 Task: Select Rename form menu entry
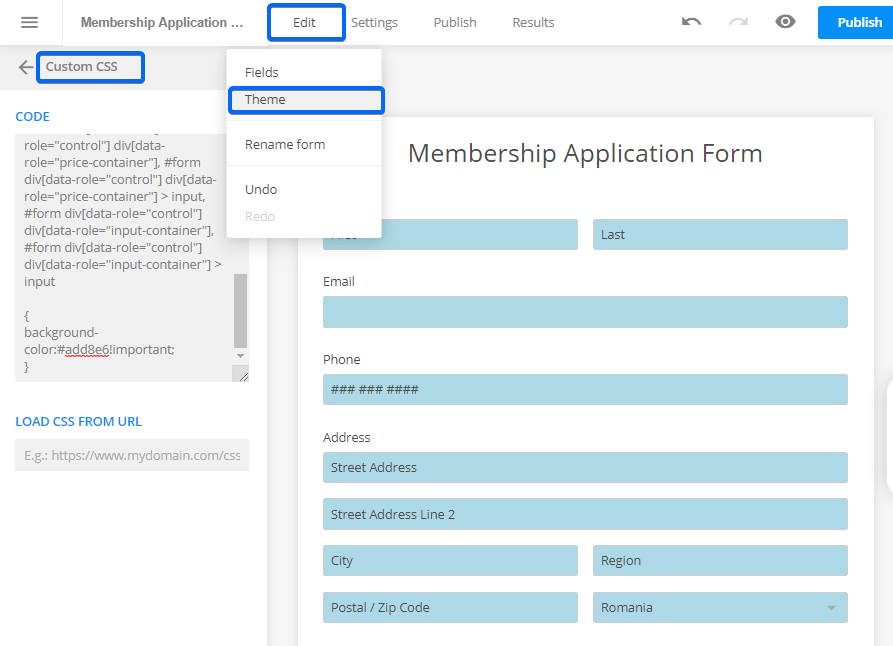point(285,144)
